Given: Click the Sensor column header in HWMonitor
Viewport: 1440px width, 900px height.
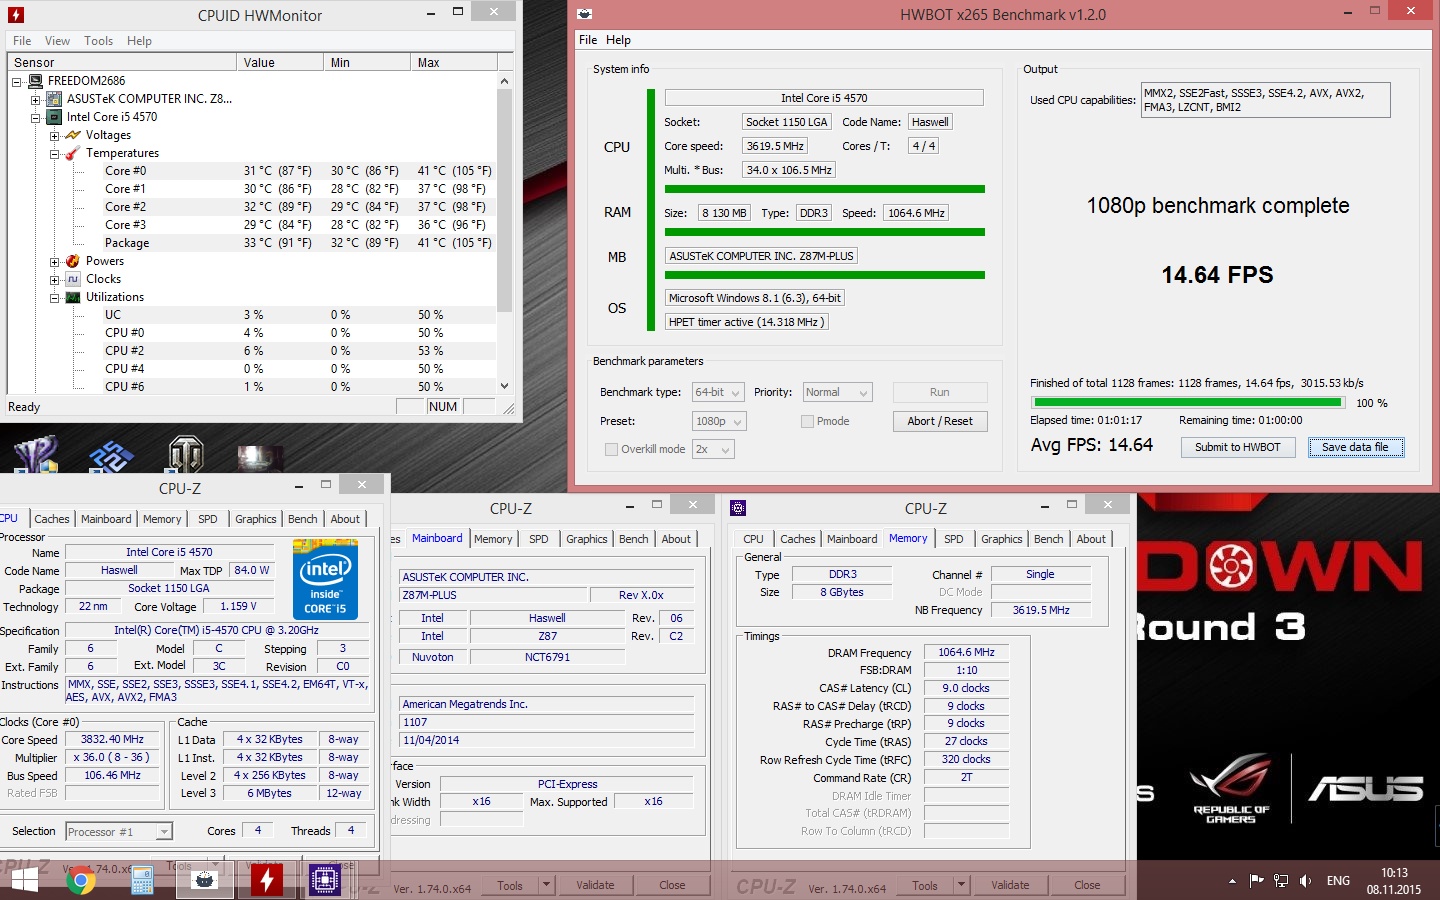Looking at the screenshot, I should click(x=122, y=62).
